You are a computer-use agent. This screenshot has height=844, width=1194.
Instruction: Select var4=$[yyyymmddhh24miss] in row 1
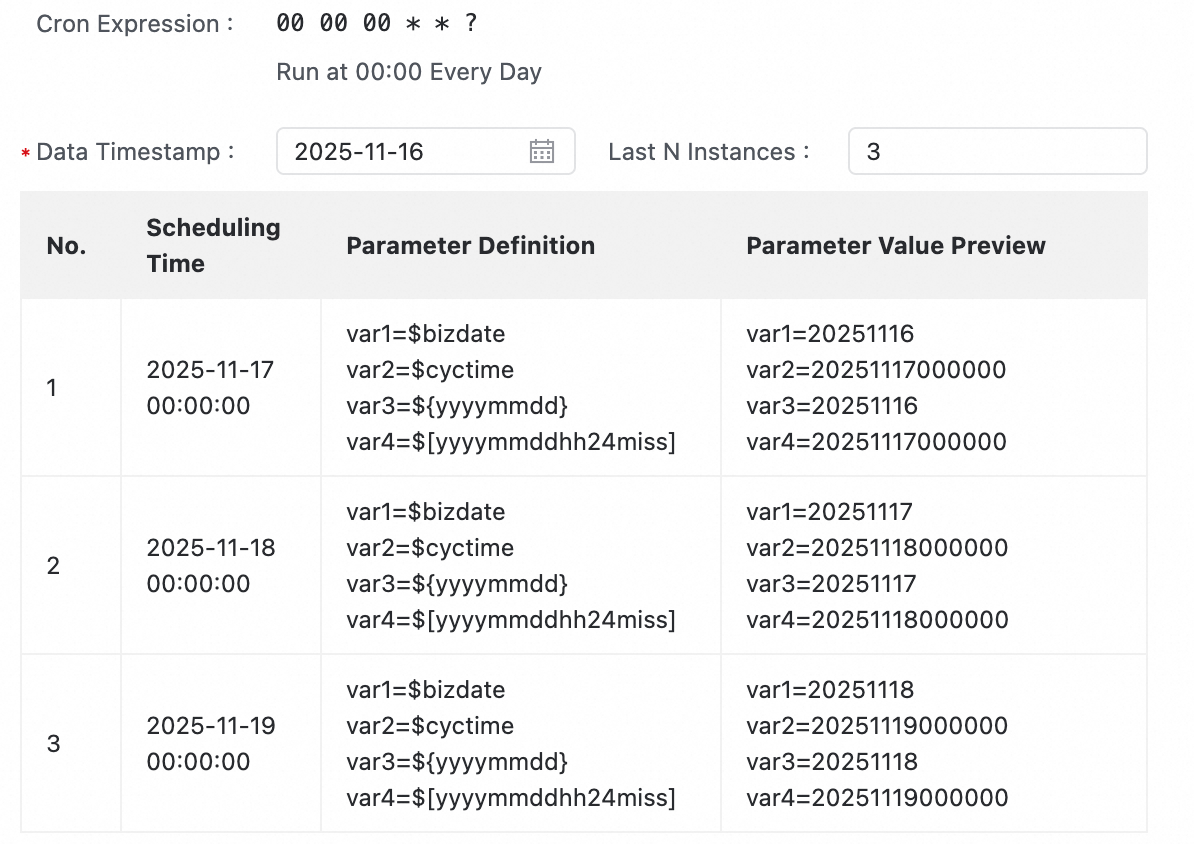click(511, 442)
